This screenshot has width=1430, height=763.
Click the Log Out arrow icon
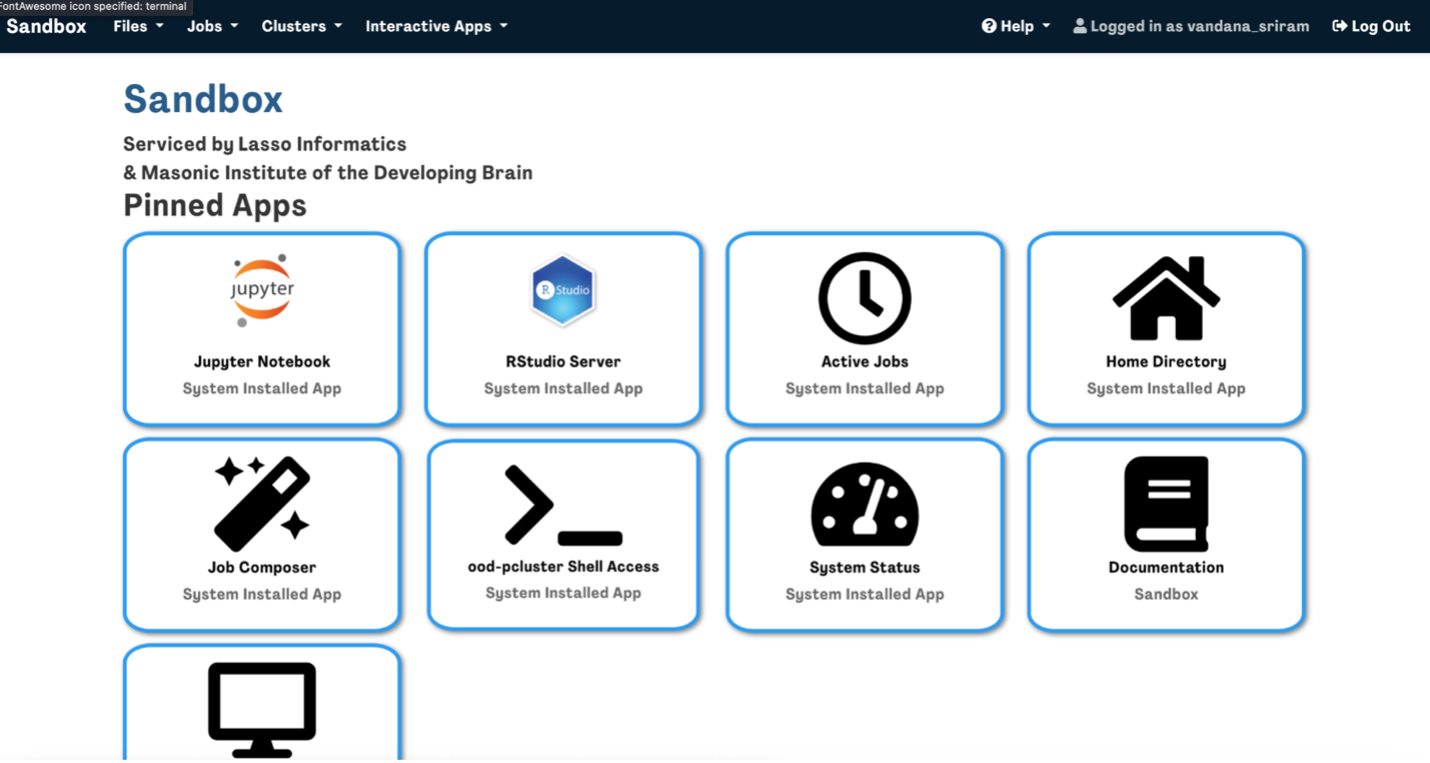coord(1340,26)
